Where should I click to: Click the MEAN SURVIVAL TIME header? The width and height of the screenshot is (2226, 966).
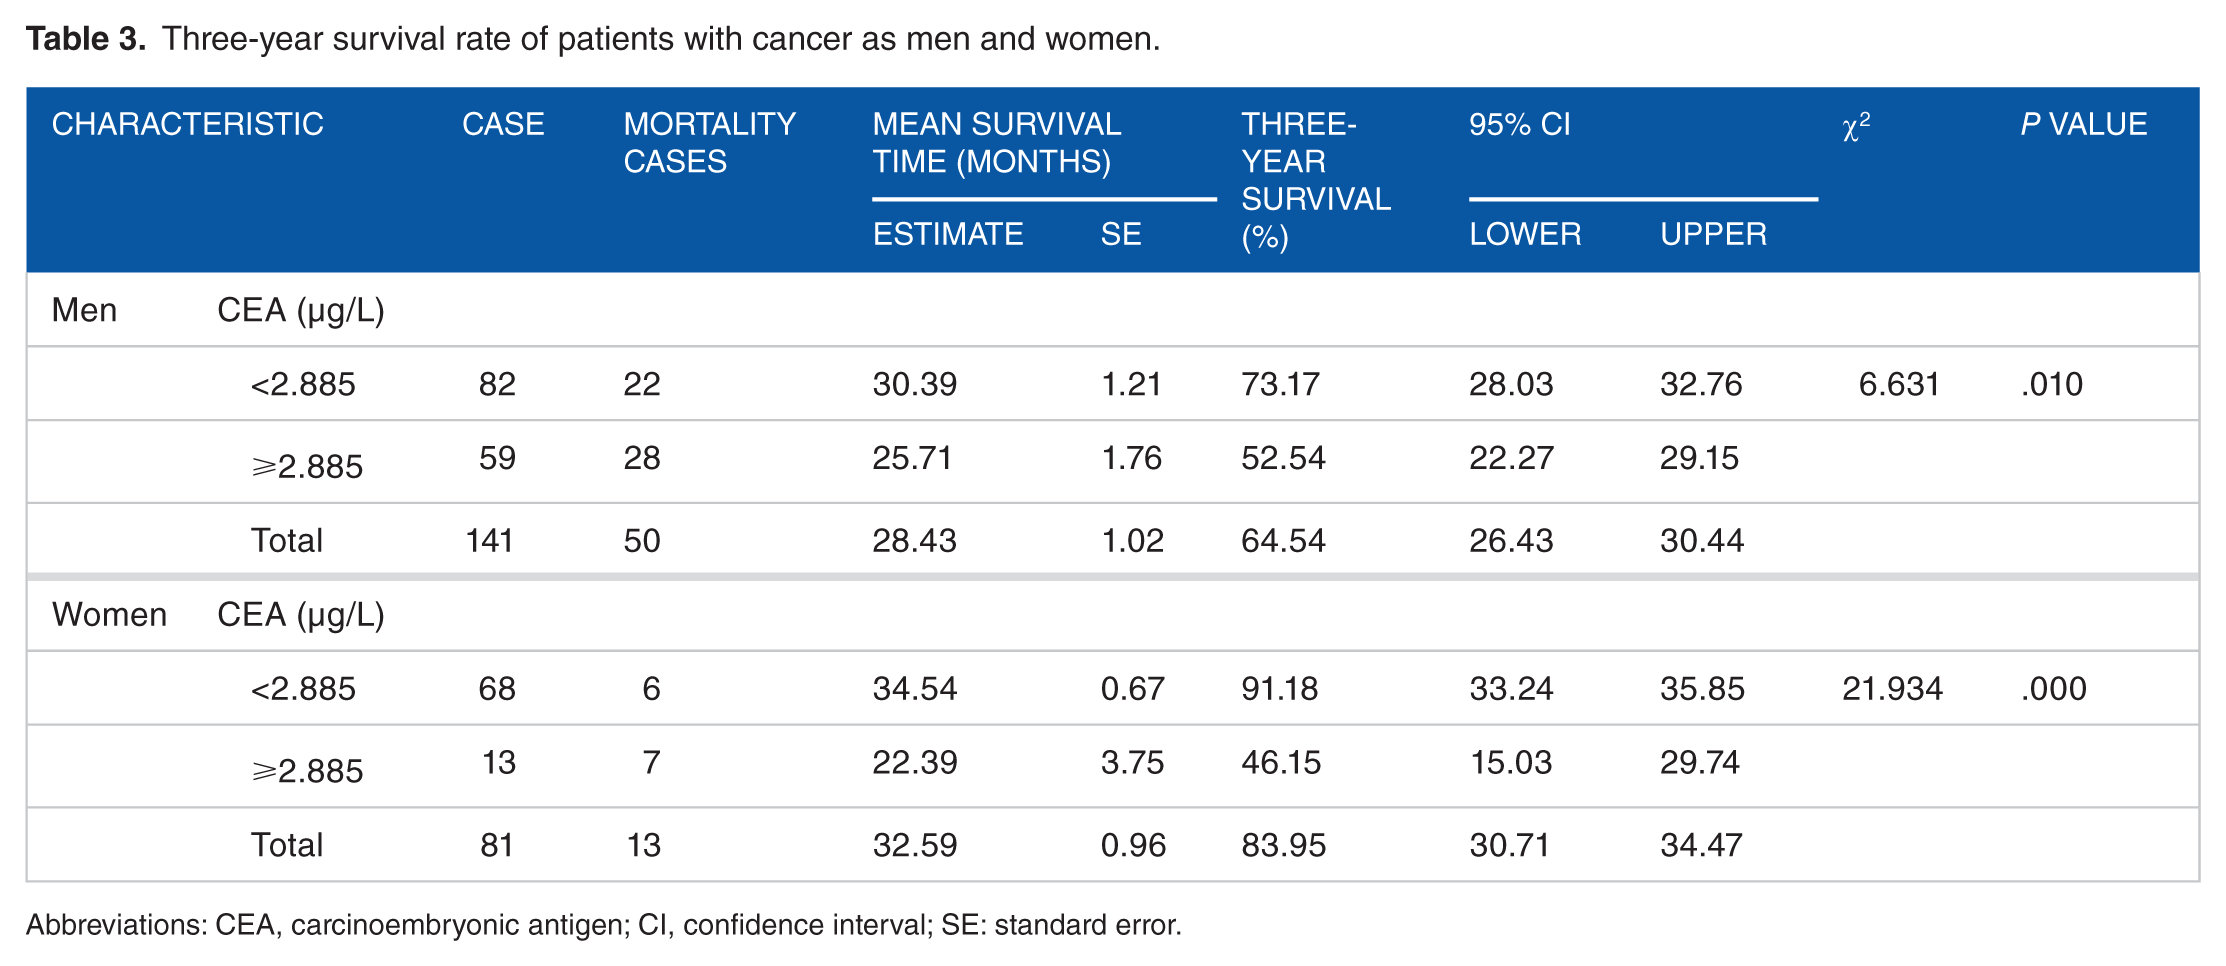pos(996,143)
